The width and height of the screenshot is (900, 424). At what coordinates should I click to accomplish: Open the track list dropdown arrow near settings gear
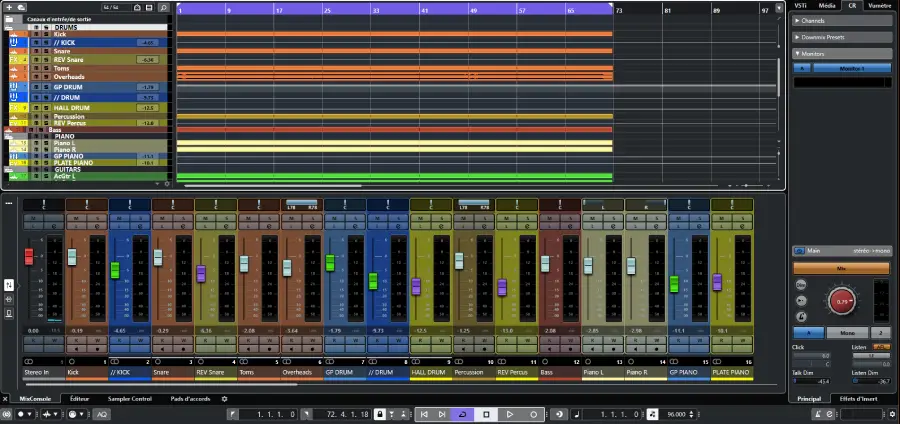click(157, 184)
